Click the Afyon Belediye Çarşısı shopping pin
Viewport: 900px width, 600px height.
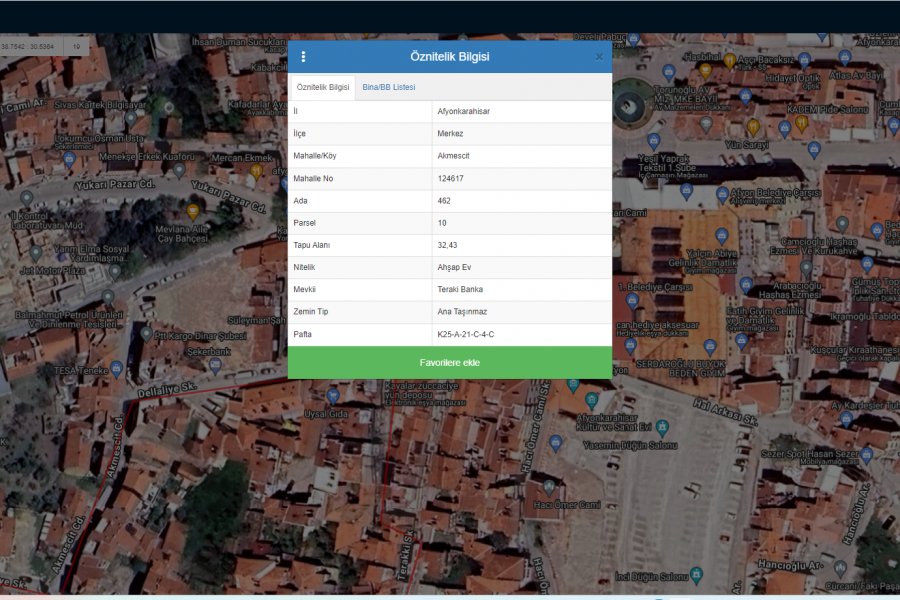[722, 194]
